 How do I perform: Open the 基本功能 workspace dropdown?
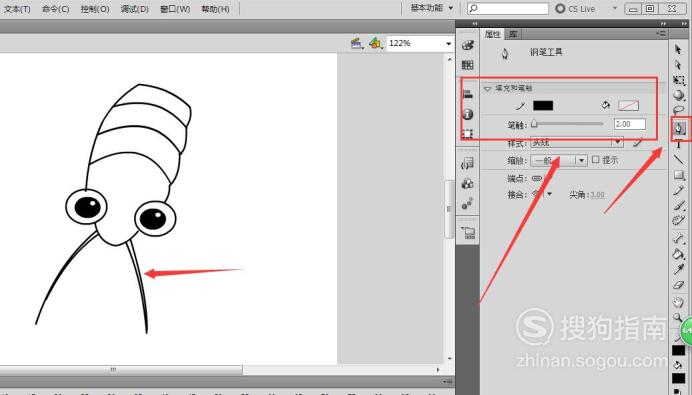(432, 8)
